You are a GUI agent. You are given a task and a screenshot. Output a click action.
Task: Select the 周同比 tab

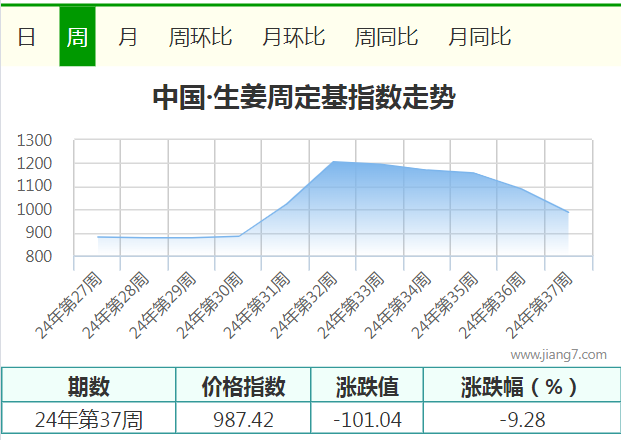click(x=386, y=37)
